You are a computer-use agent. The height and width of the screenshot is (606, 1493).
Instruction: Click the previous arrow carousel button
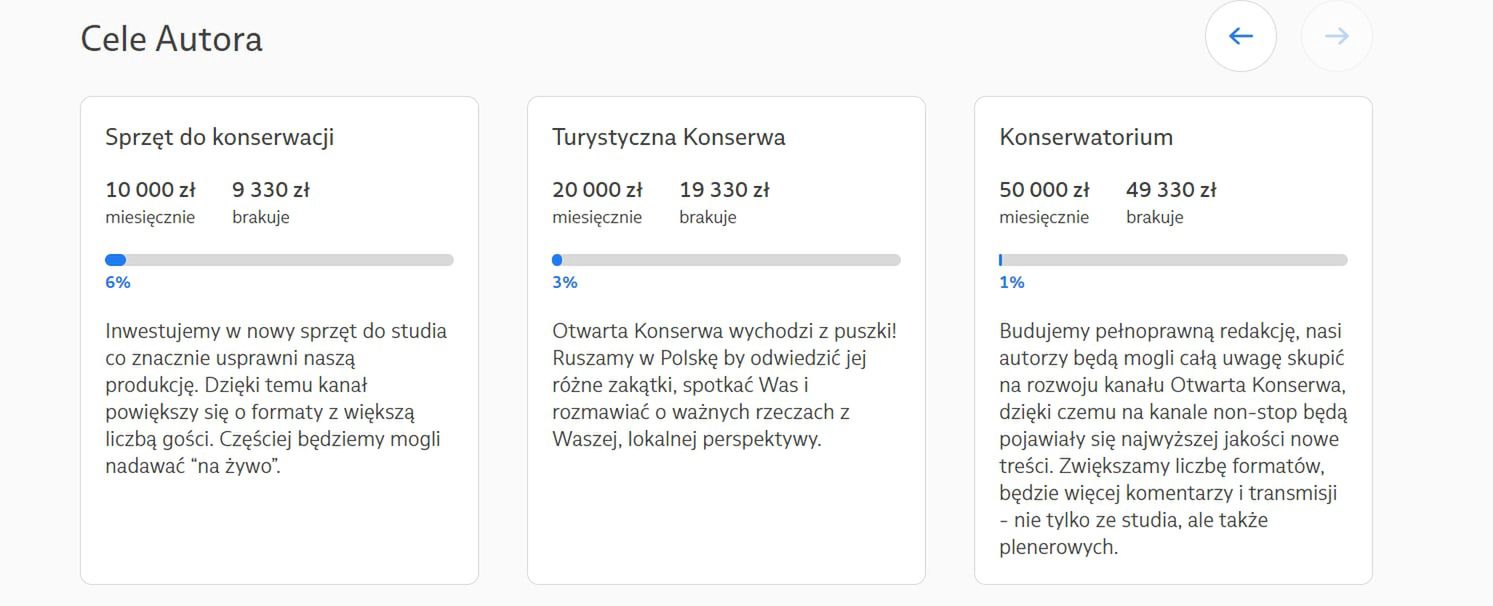pos(1240,37)
